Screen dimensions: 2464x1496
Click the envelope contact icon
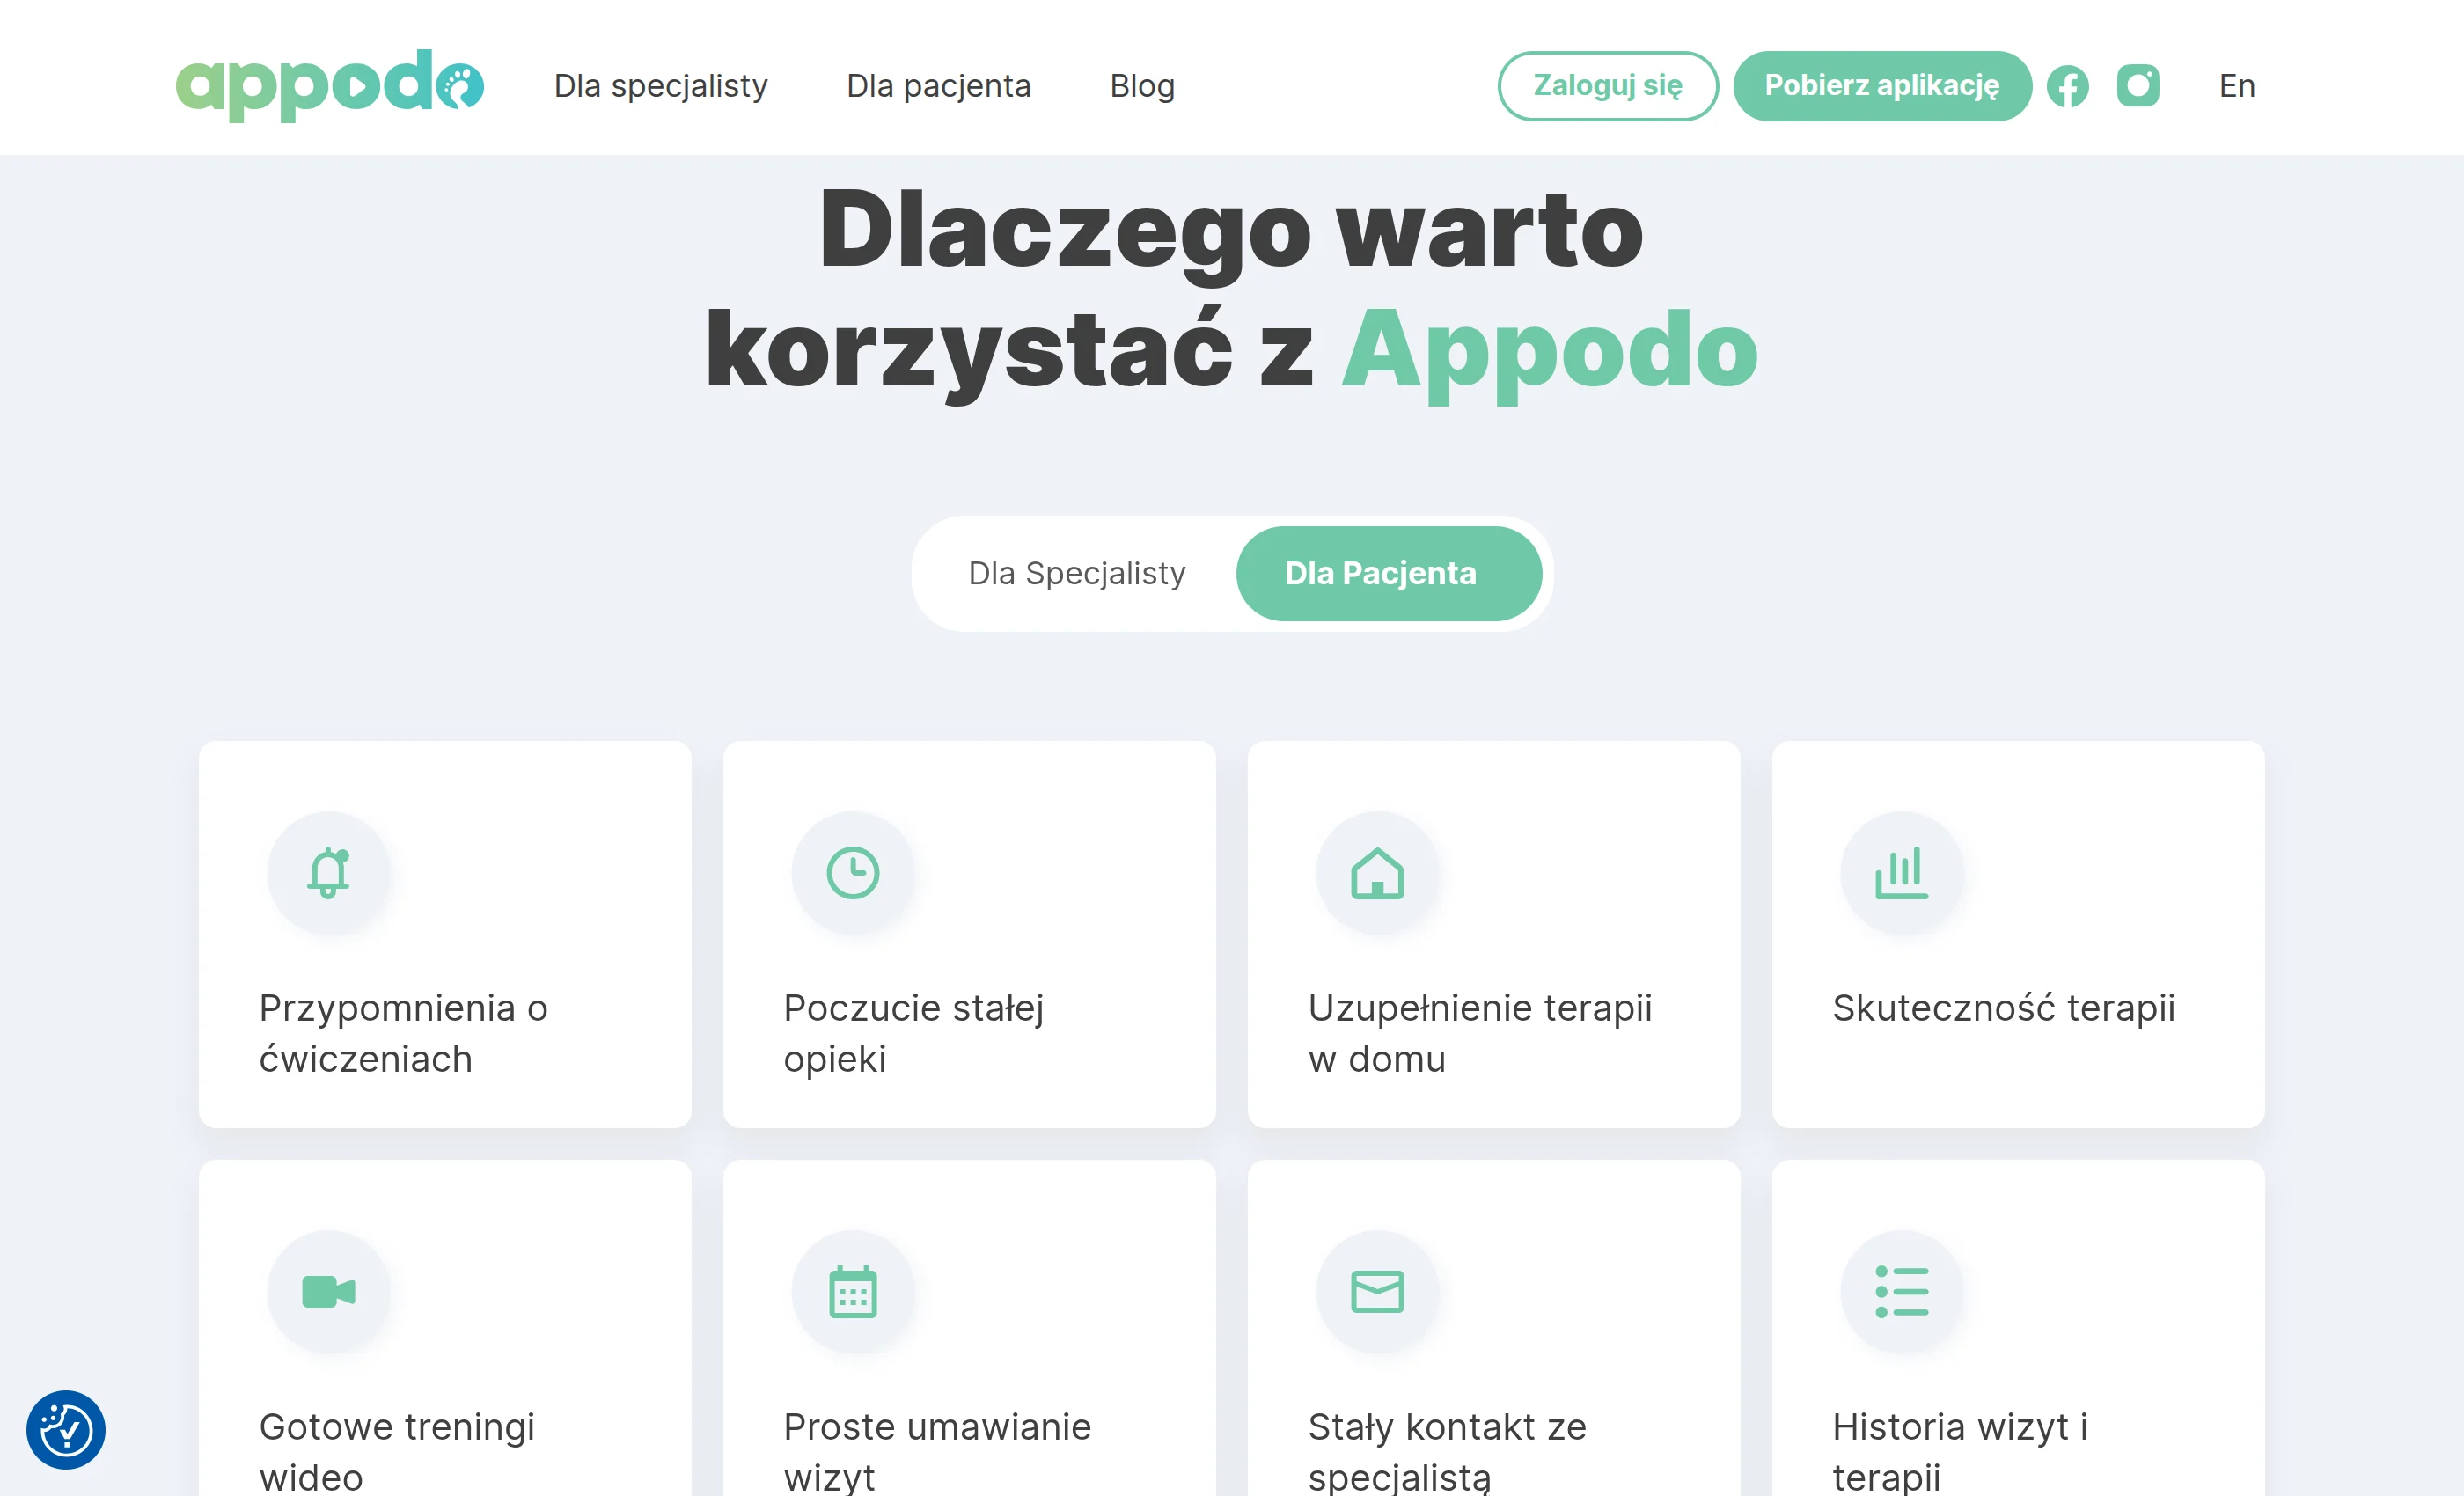click(1377, 1292)
